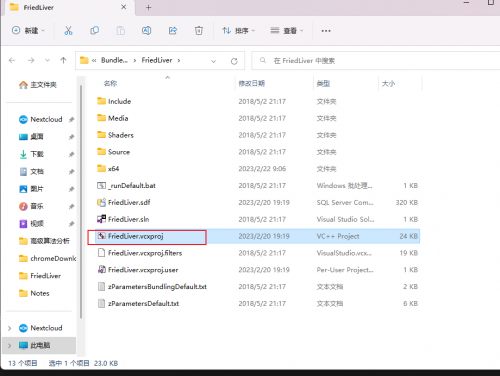Image resolution: width=500 pixels, height=376 pixels.
Task: Go back with the left arrow
Action: [12, 60]
